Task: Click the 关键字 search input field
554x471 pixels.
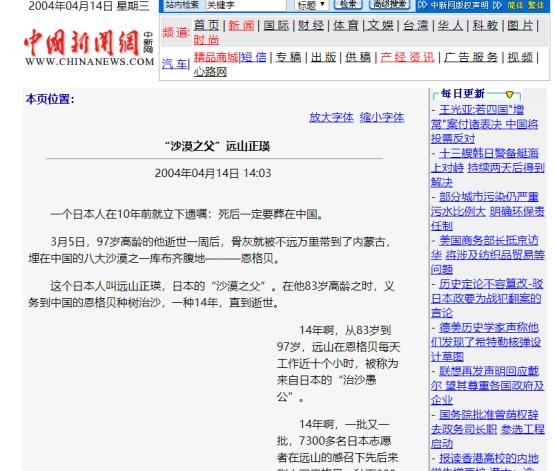Action: click(x=246, y=5)
